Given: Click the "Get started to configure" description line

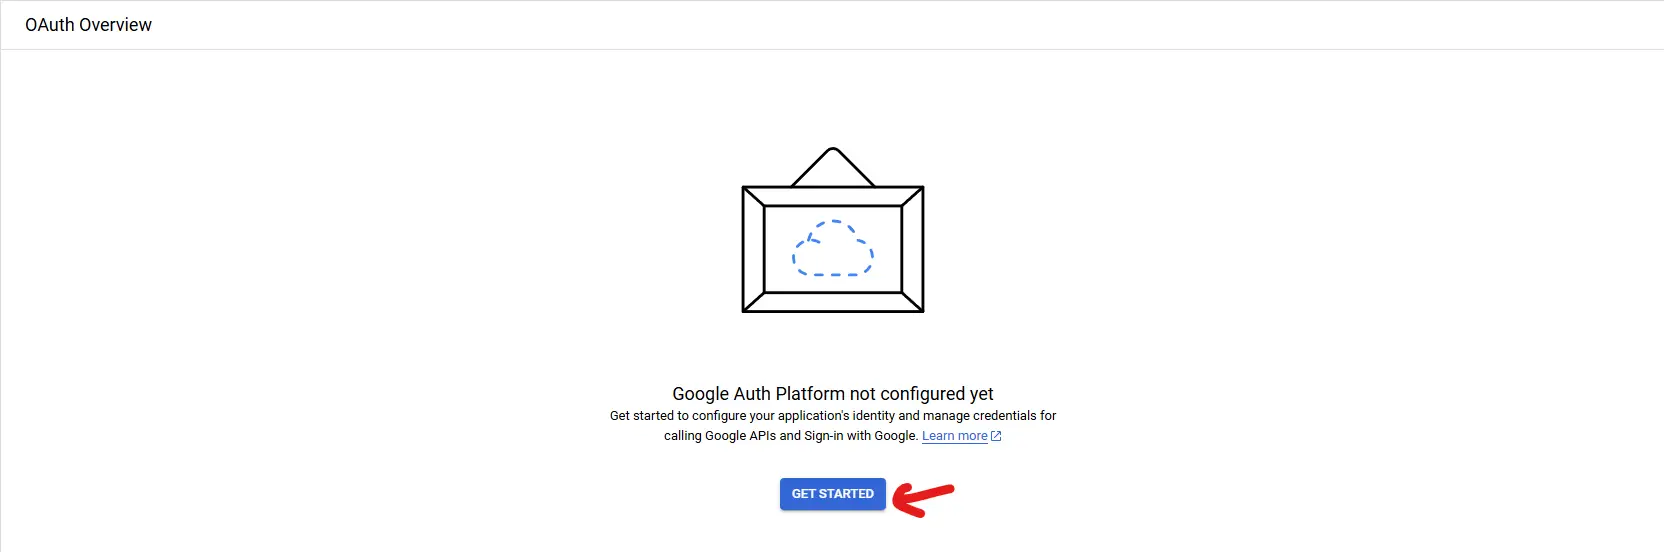Looking at the screenshot, I should click(833, 416).
